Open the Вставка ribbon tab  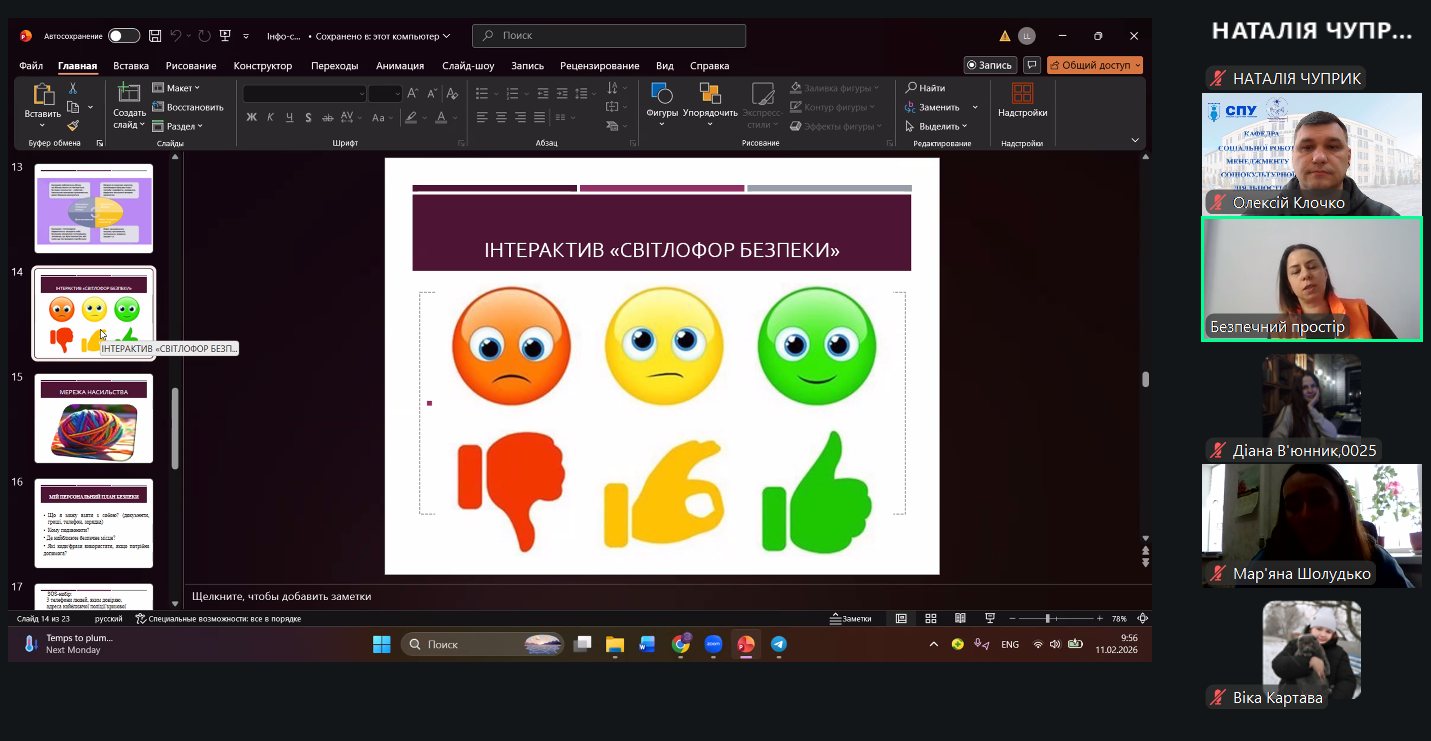coord(131,66)
